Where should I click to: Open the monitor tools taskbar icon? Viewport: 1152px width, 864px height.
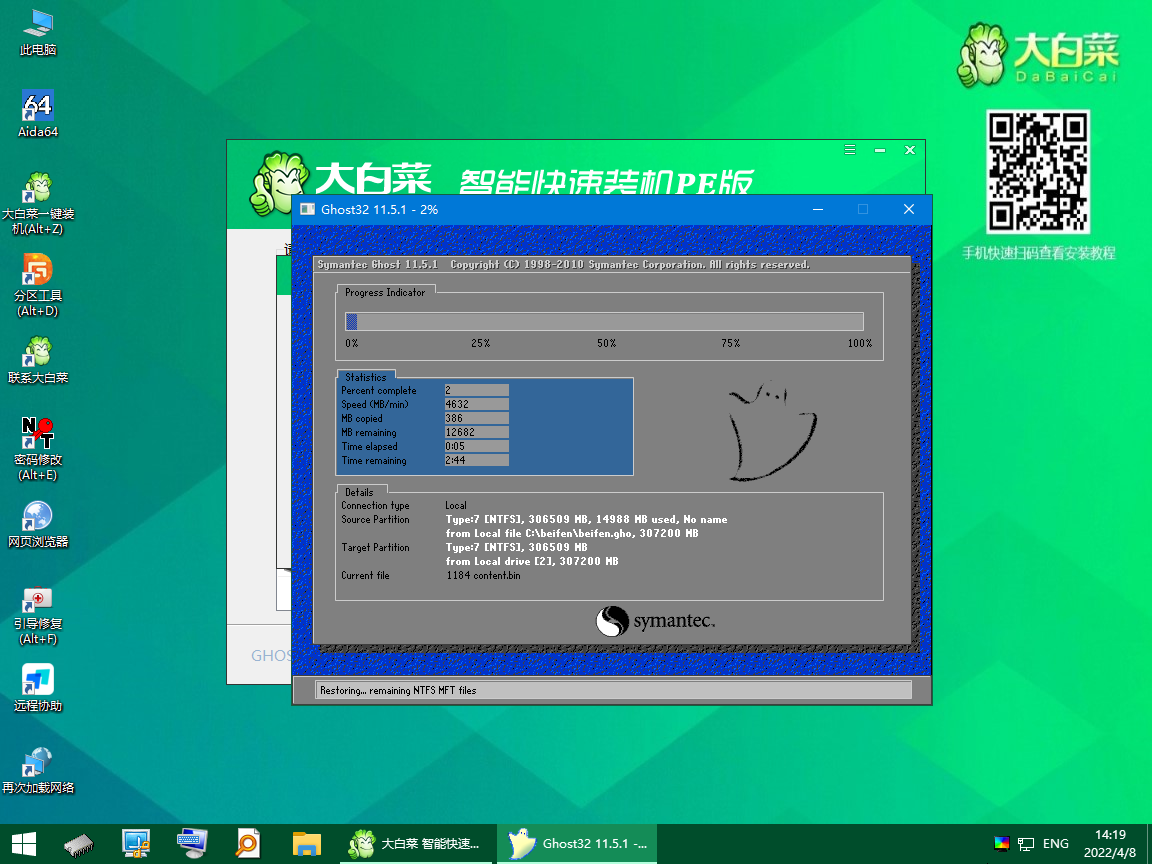tap(136, 844)
